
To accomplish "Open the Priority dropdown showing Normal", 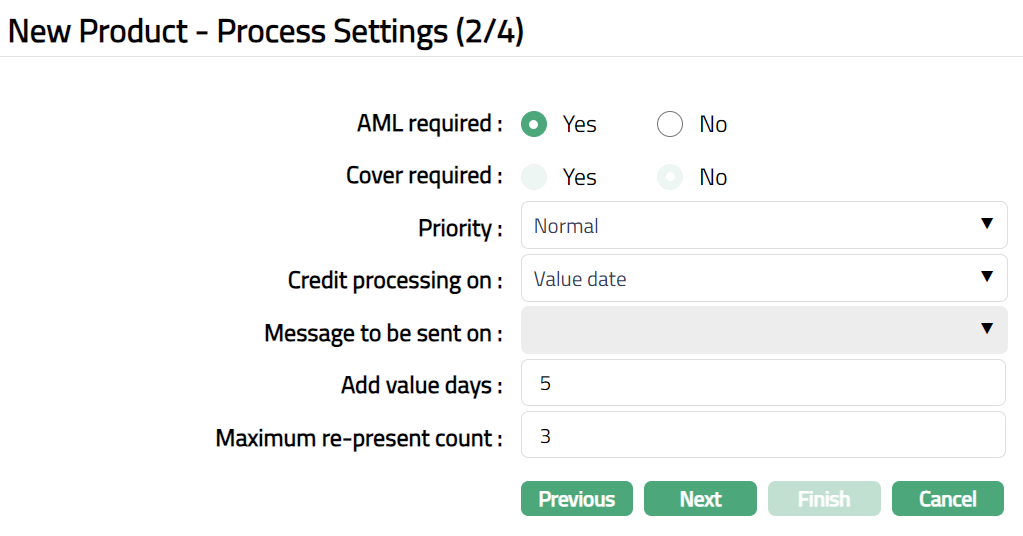I will tap(763, 226).
